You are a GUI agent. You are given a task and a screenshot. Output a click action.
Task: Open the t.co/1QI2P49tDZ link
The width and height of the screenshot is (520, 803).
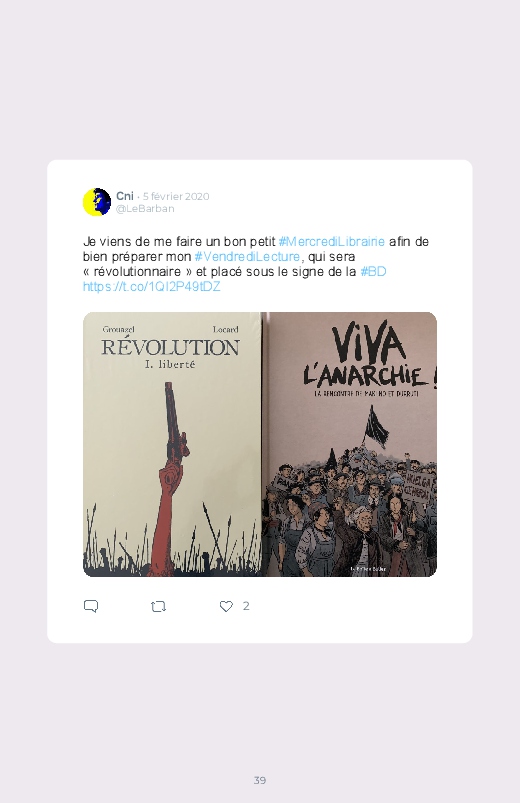[152, 286]
